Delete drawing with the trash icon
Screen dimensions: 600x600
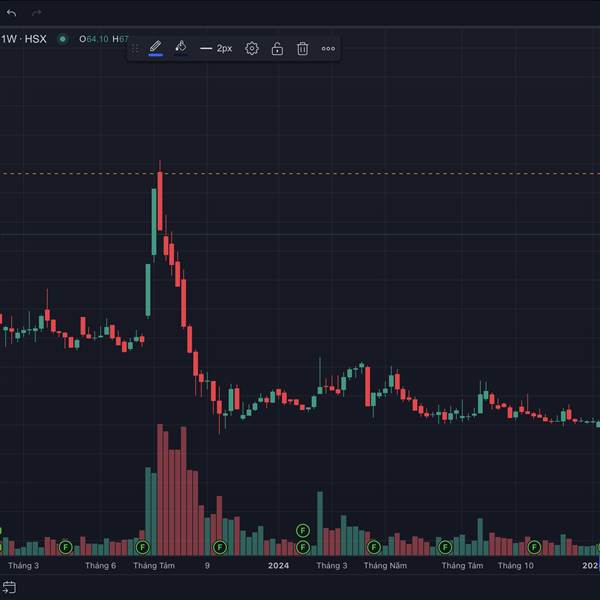(302, 49)
